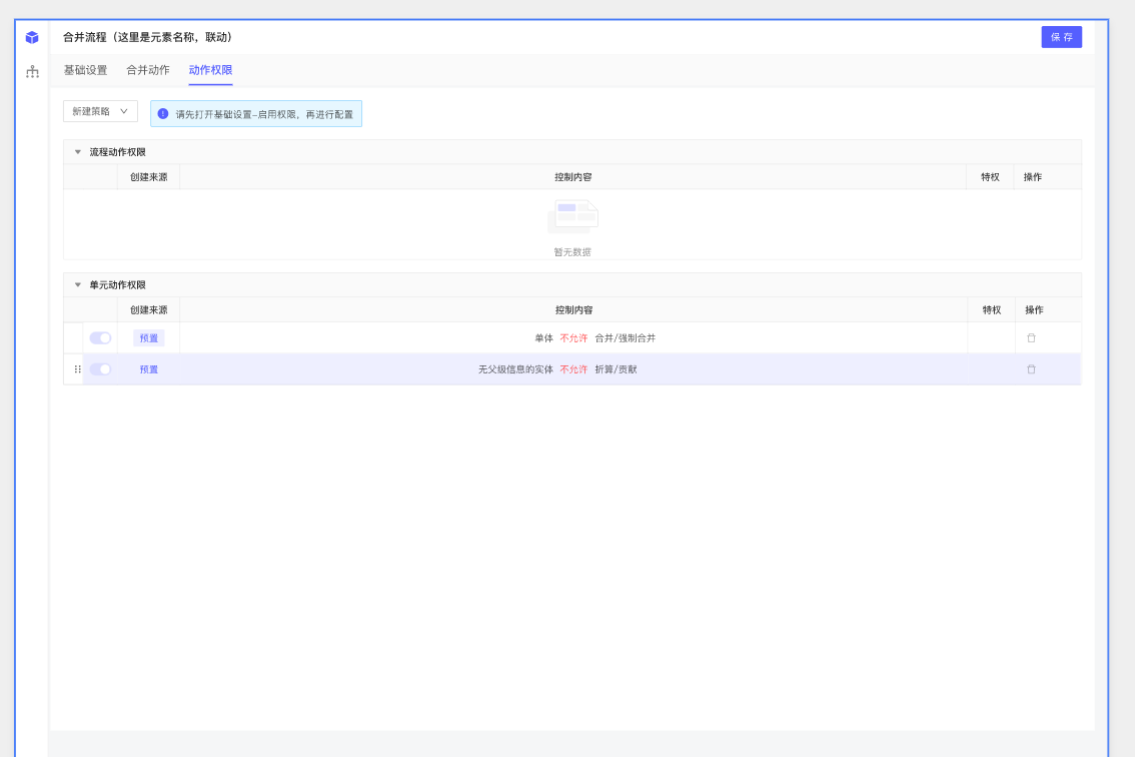The image size is (1135, 757).
Task: Disable the switch for 无父级信息的实体 row
Action: click(101, 369)
